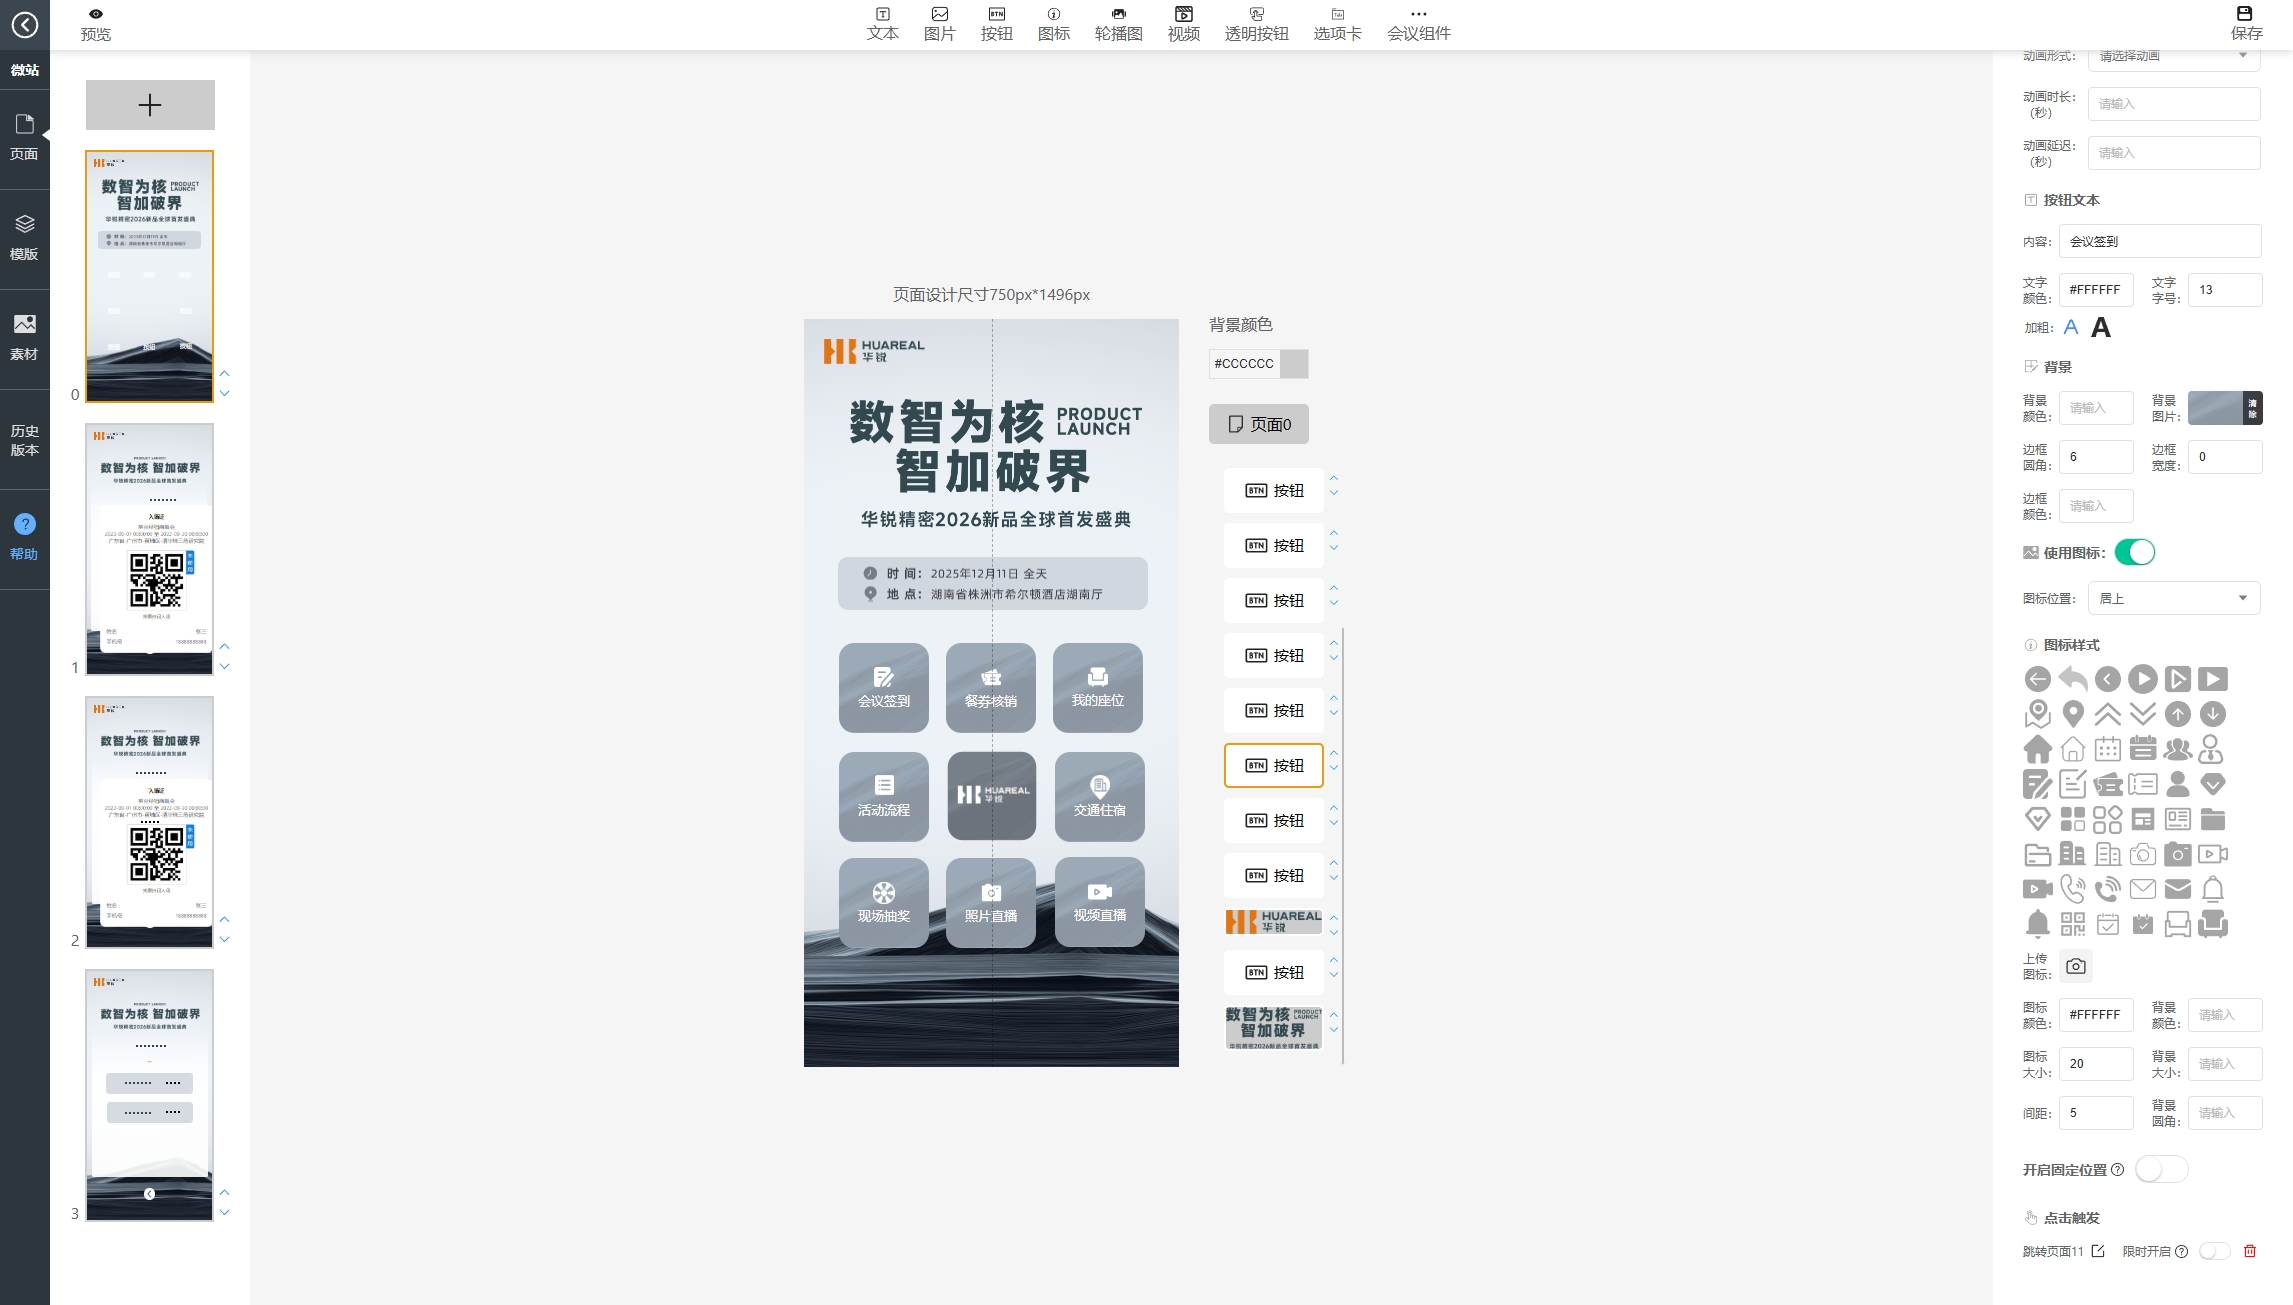
Task: Select the home icon in 图标样式
Action: pyautogui.click(x=2037, y=749)
